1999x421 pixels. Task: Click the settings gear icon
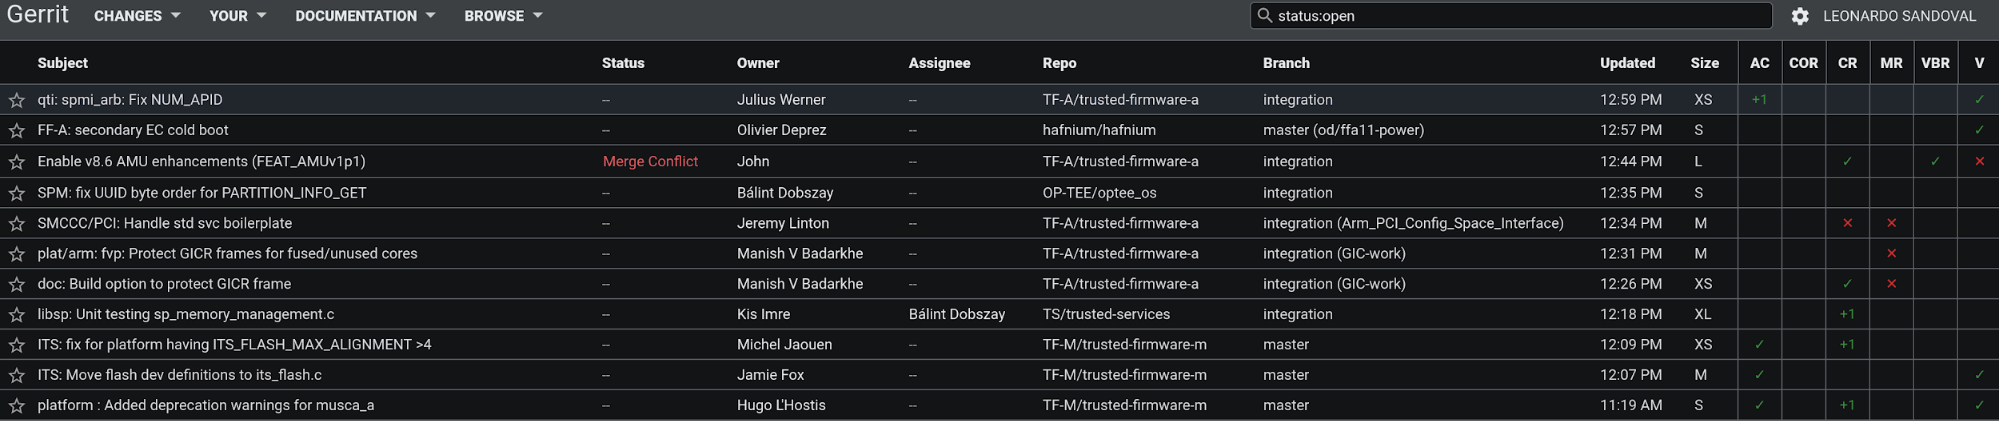1799,16
